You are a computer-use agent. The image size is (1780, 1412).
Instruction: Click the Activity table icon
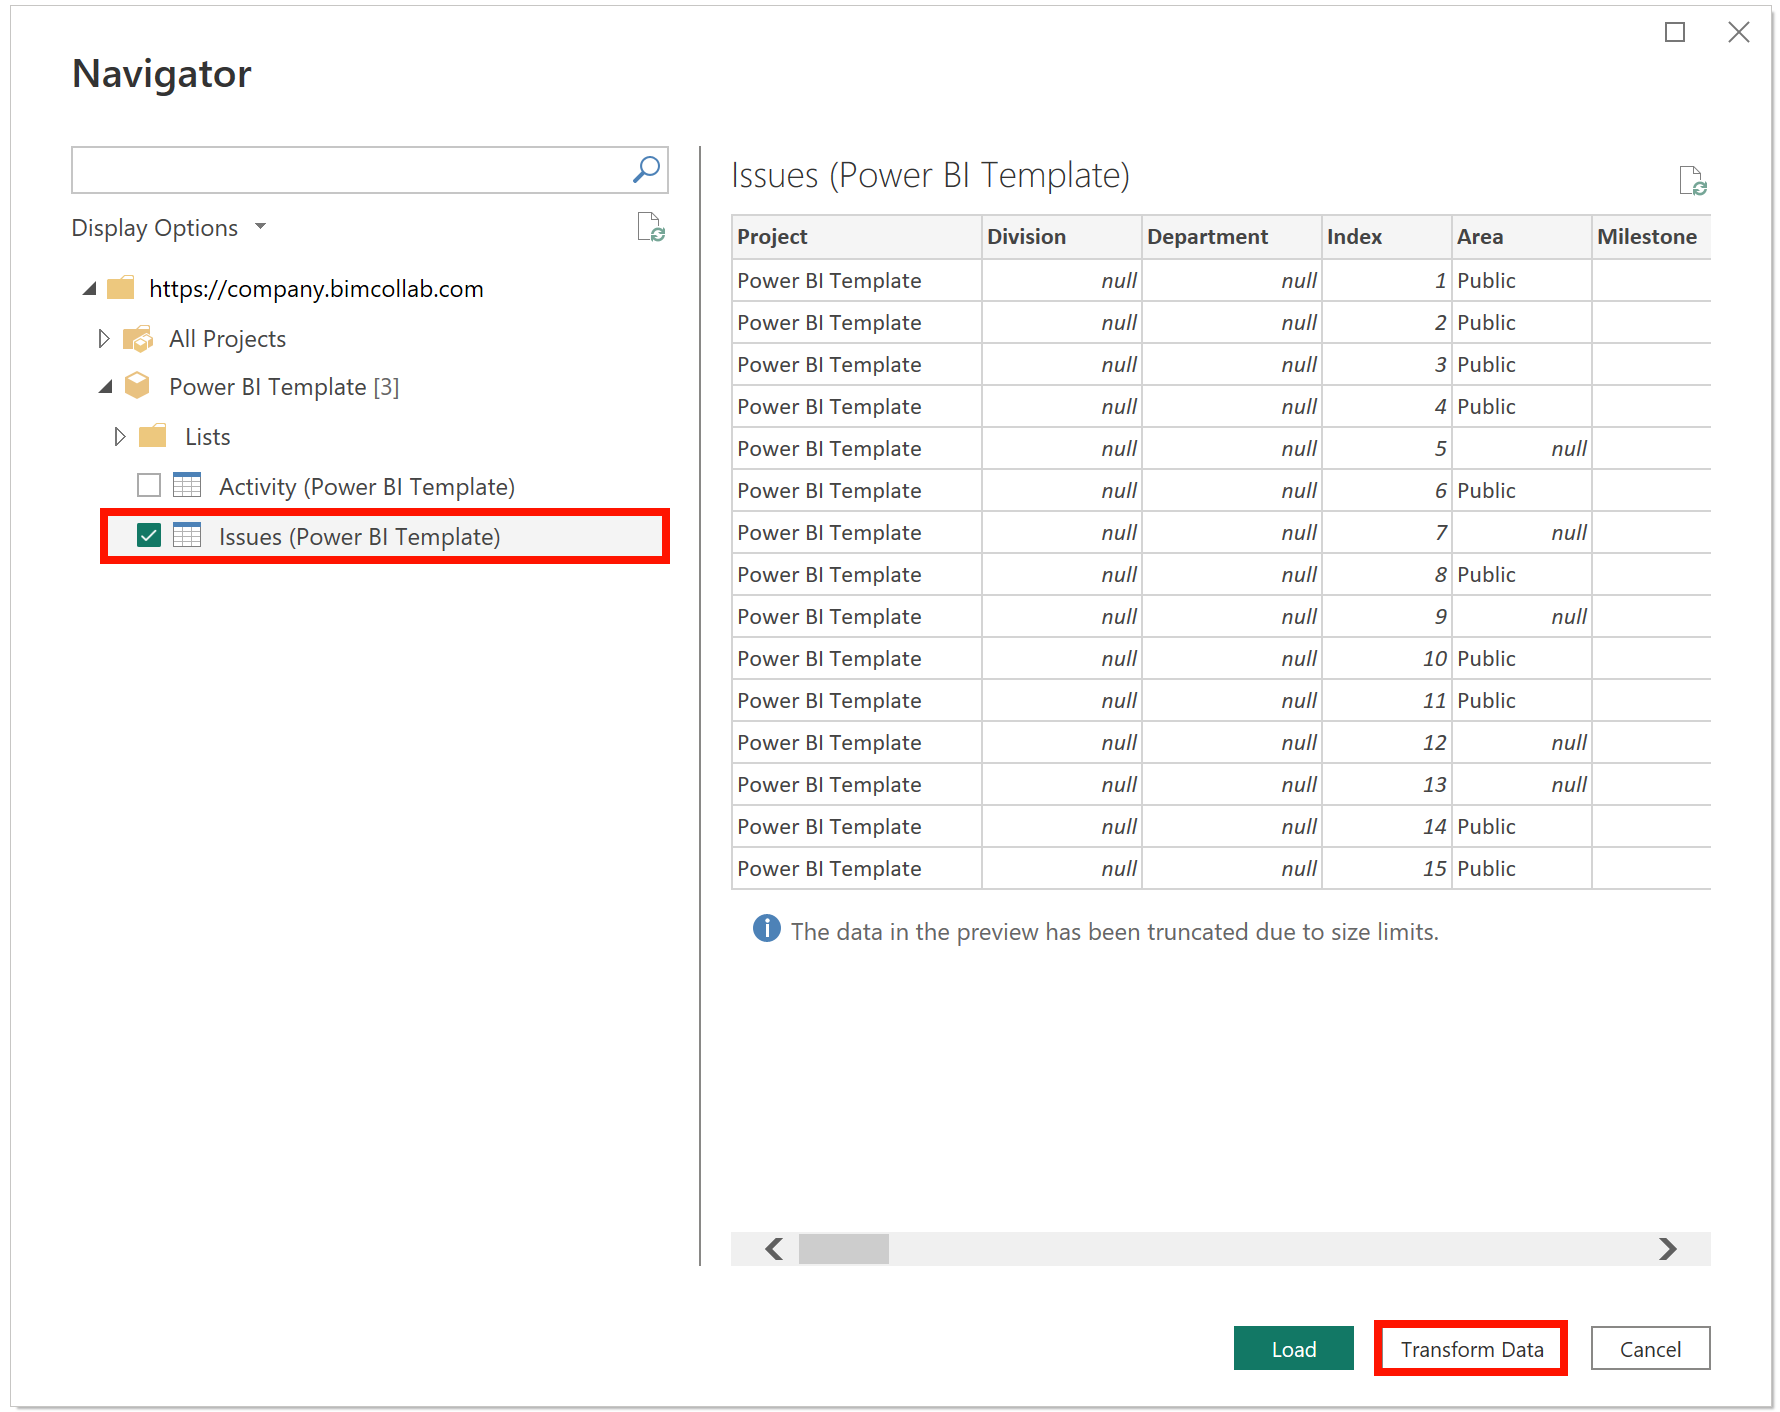(x=187, y=485)
